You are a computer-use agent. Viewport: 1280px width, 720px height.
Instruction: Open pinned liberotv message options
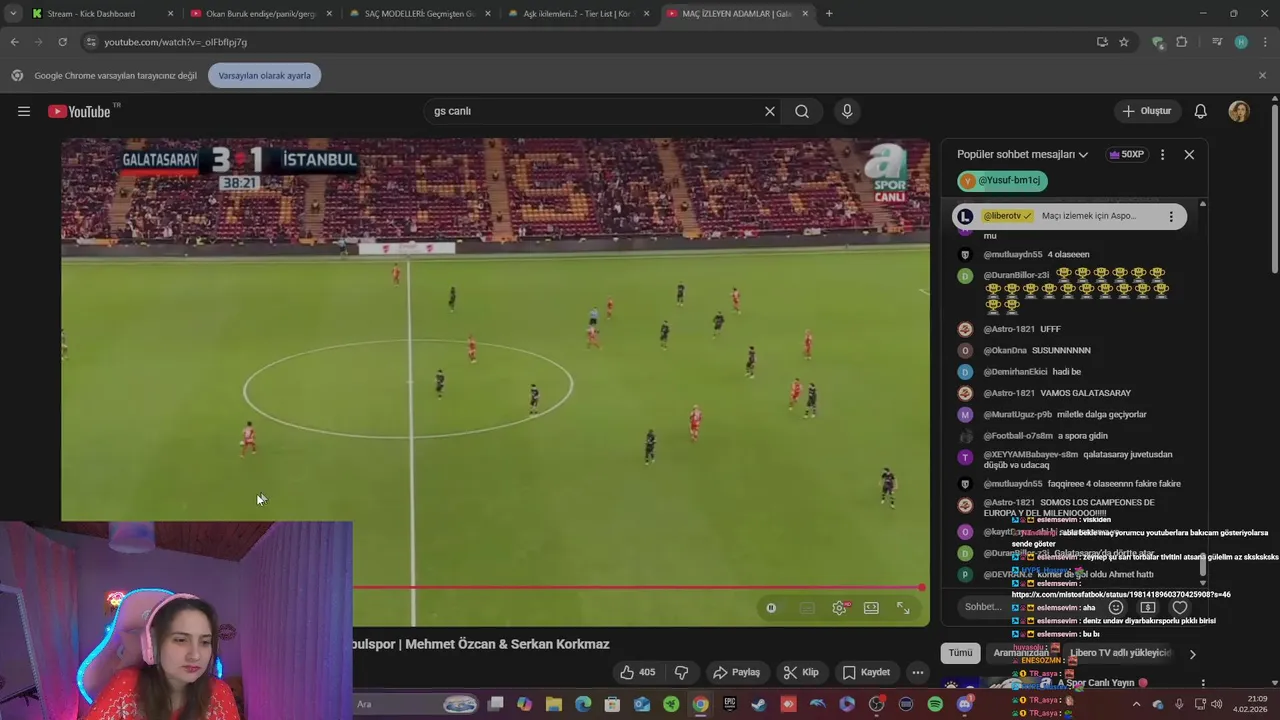click(x=1171, y=216)
